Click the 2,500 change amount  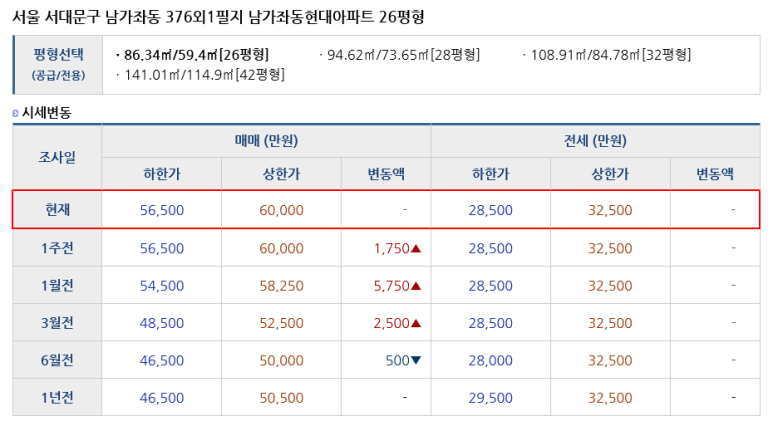(x=391, y=323)
